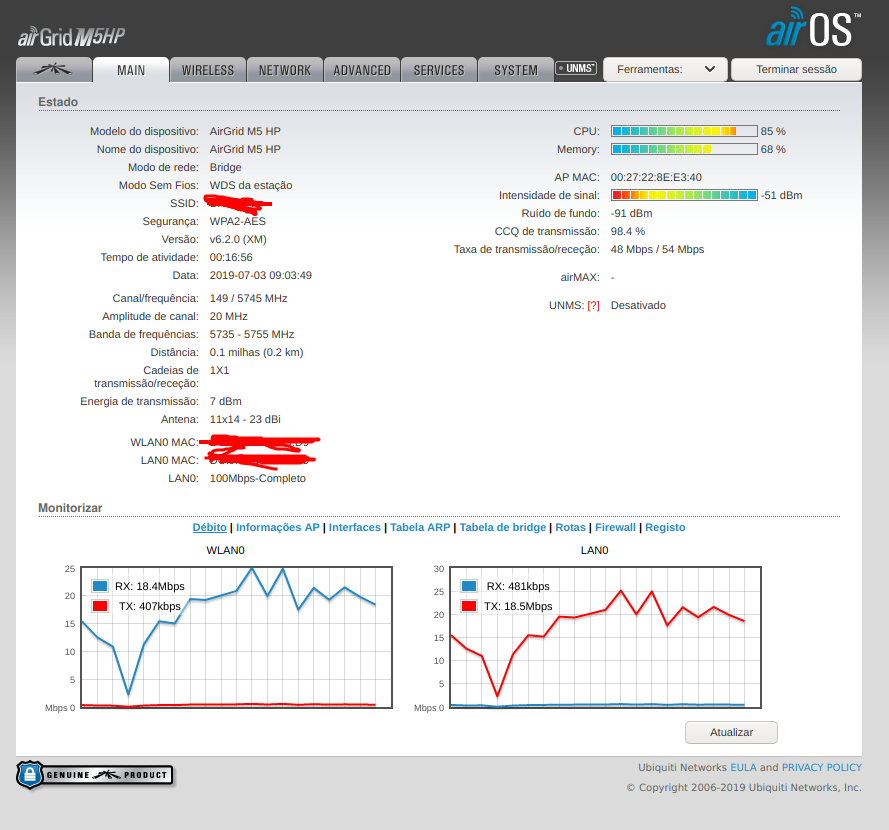Click the CPU percentage 85 %
The width and height of the screenshot is (889, 830).
pos(773,131)
